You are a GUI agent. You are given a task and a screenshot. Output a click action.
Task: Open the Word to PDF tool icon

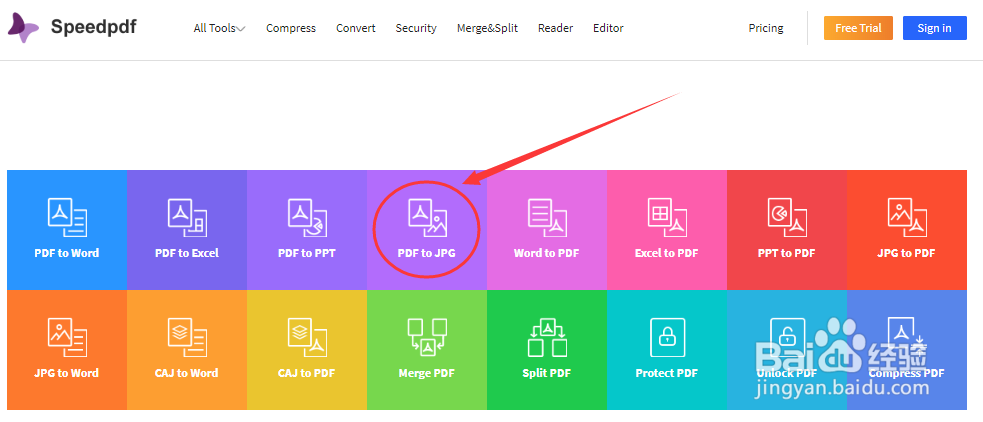pos(547,217)
